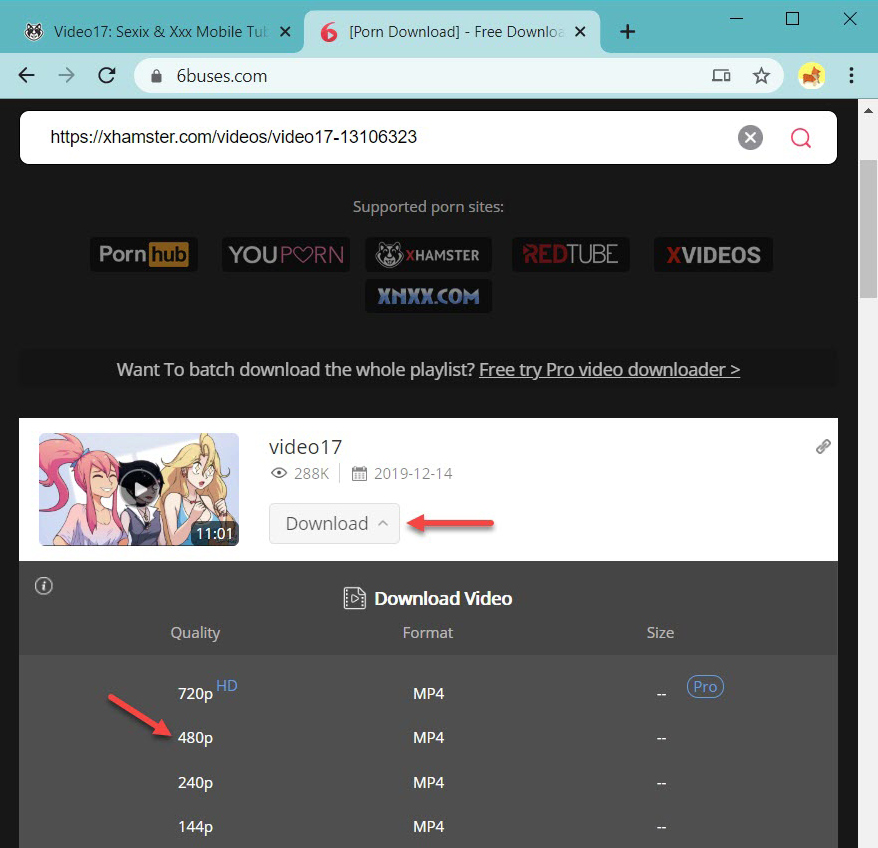The width and height of the screenshot is (878, 848).
Task: Minimize the browser window
Action: tap(736, 18)
